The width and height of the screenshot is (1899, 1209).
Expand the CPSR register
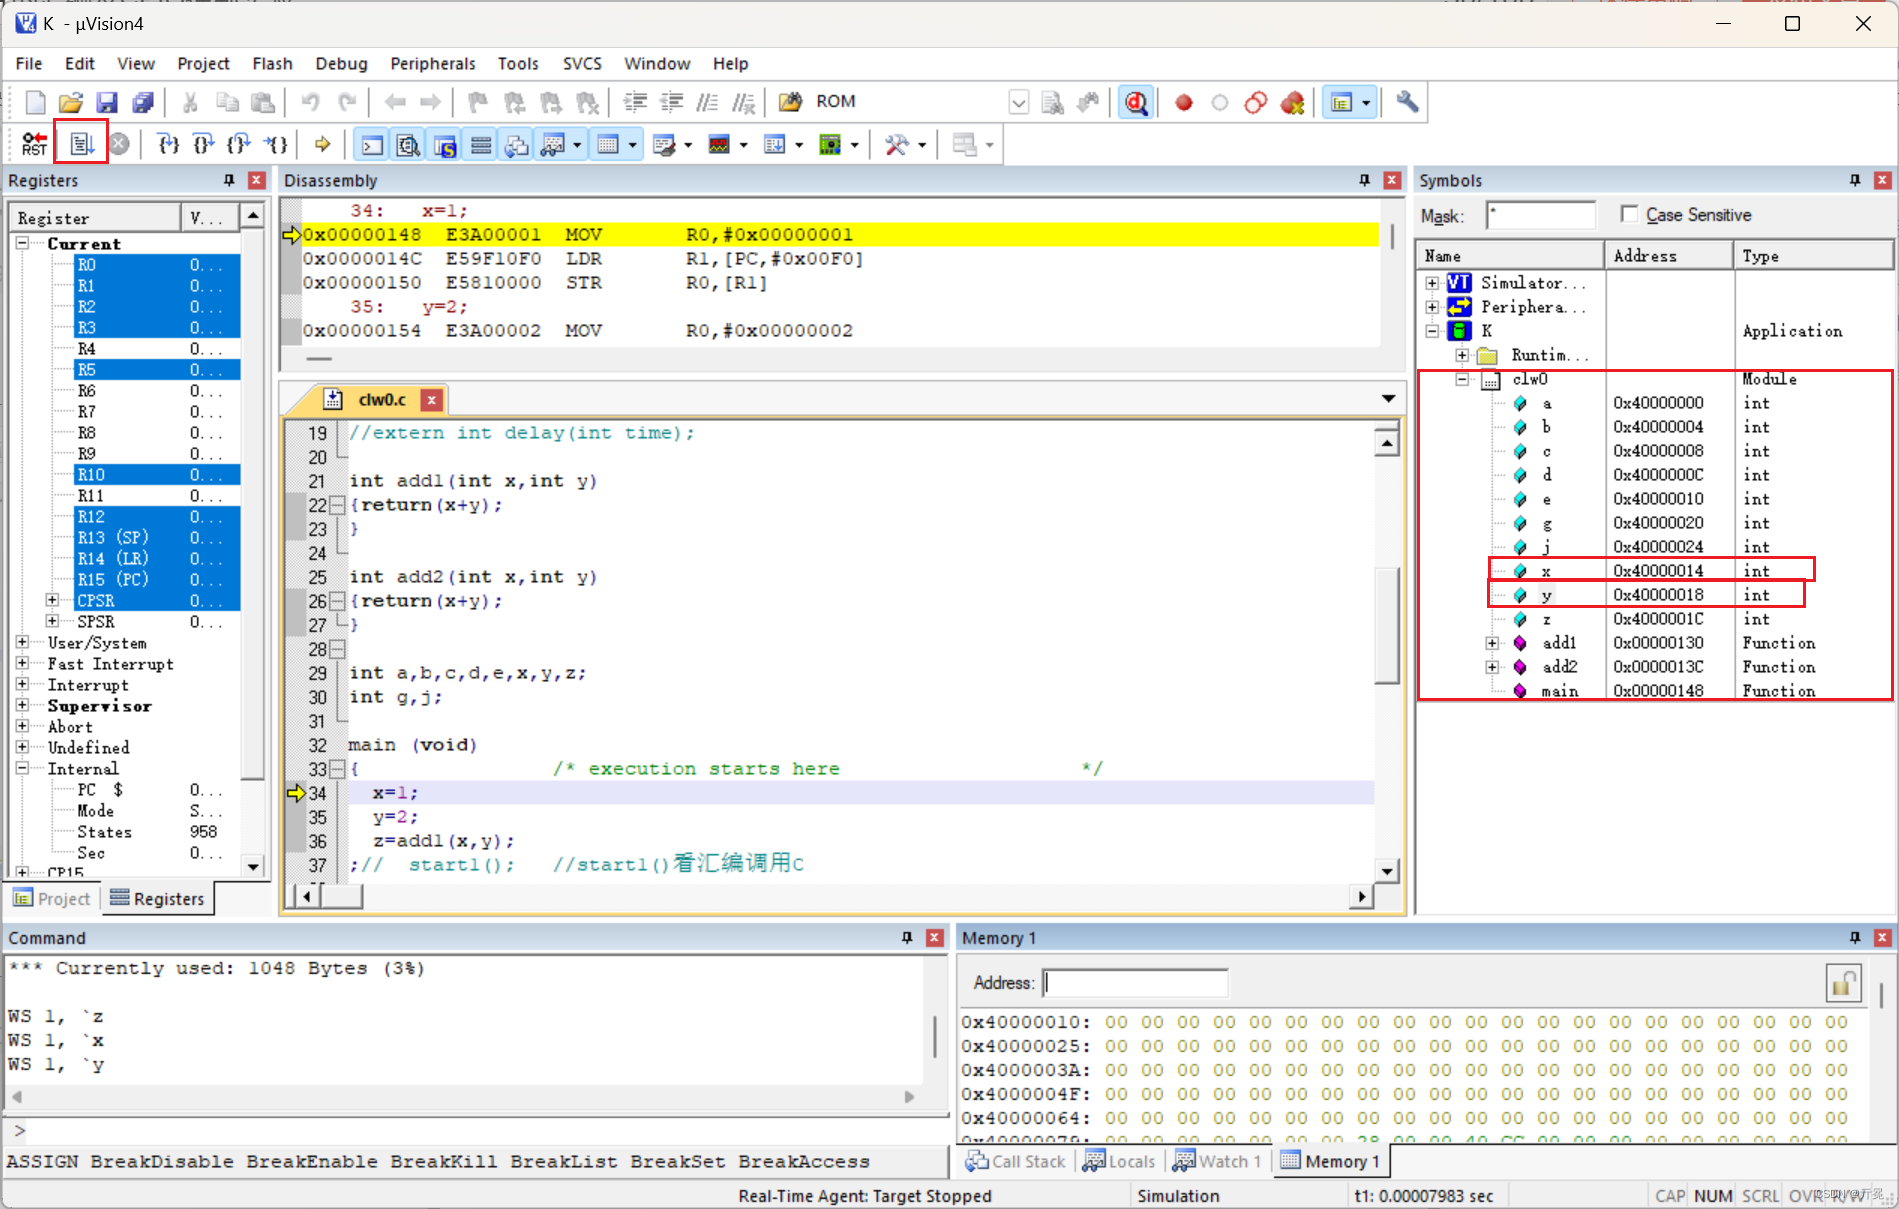point(52,600)
